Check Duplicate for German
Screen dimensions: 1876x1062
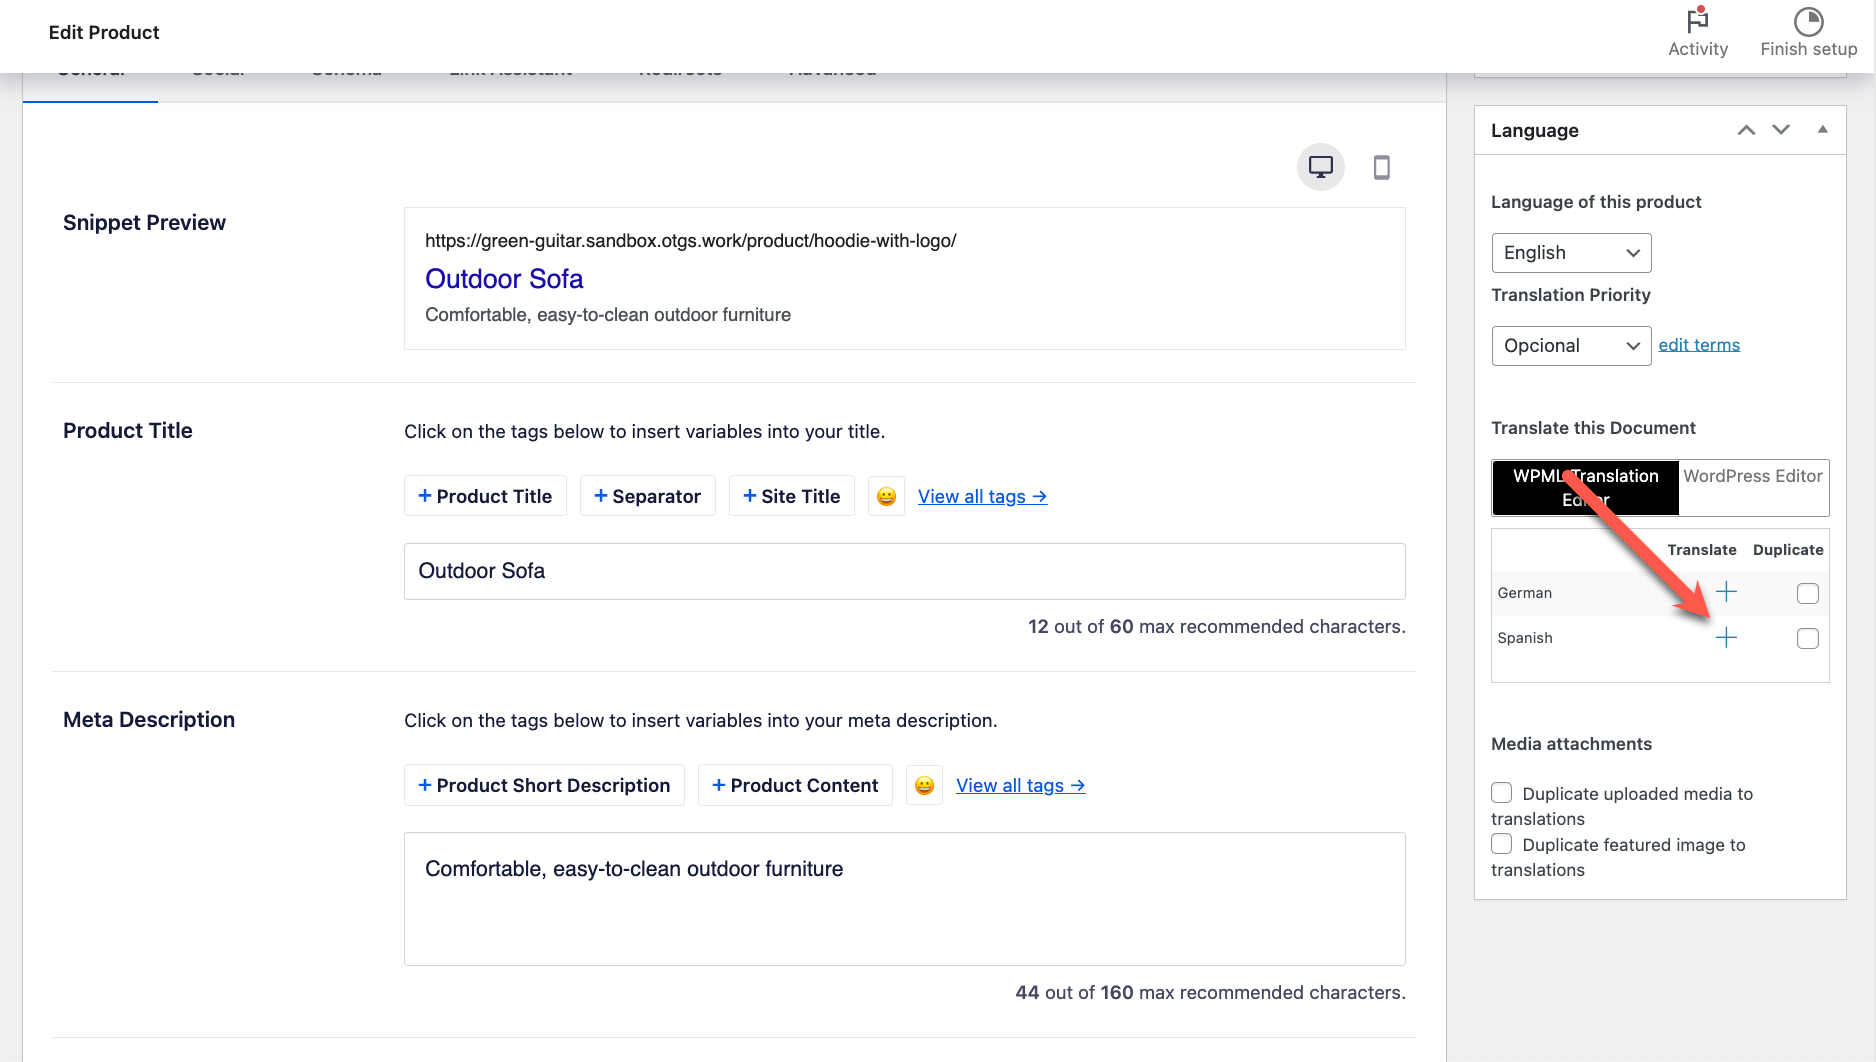pyautogui.click(x=1807, y=593)
